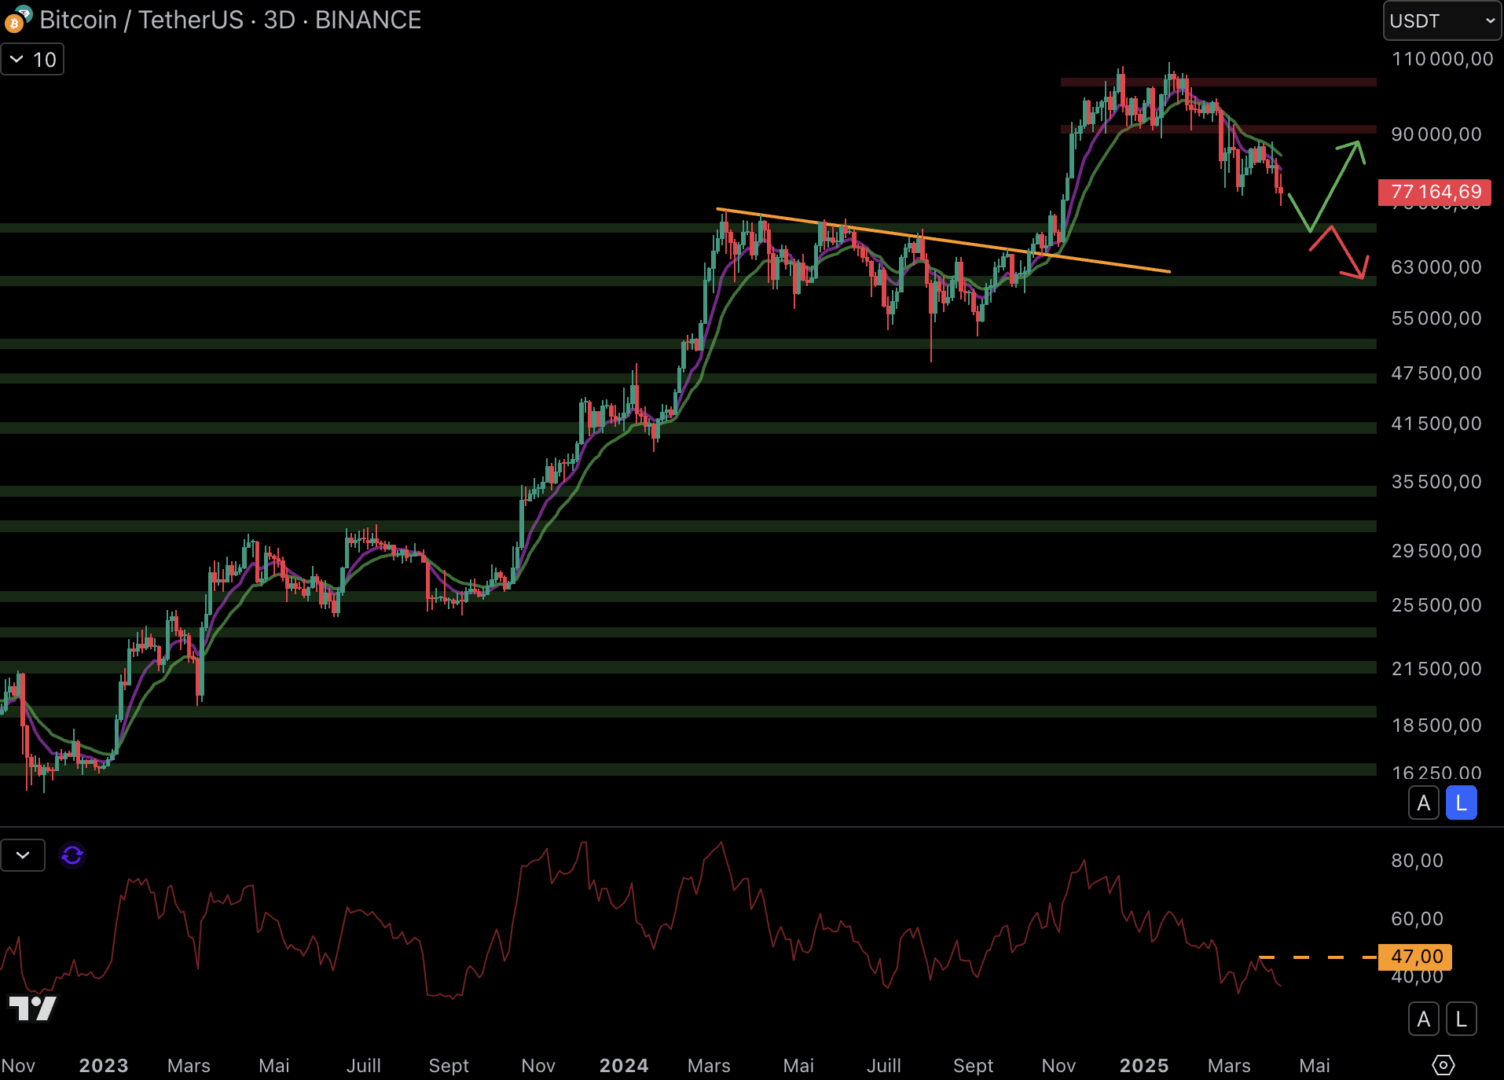Click the 2023 label on time axis
The height and width of the screenshot is (1080, 1504).
[104, 1066]
